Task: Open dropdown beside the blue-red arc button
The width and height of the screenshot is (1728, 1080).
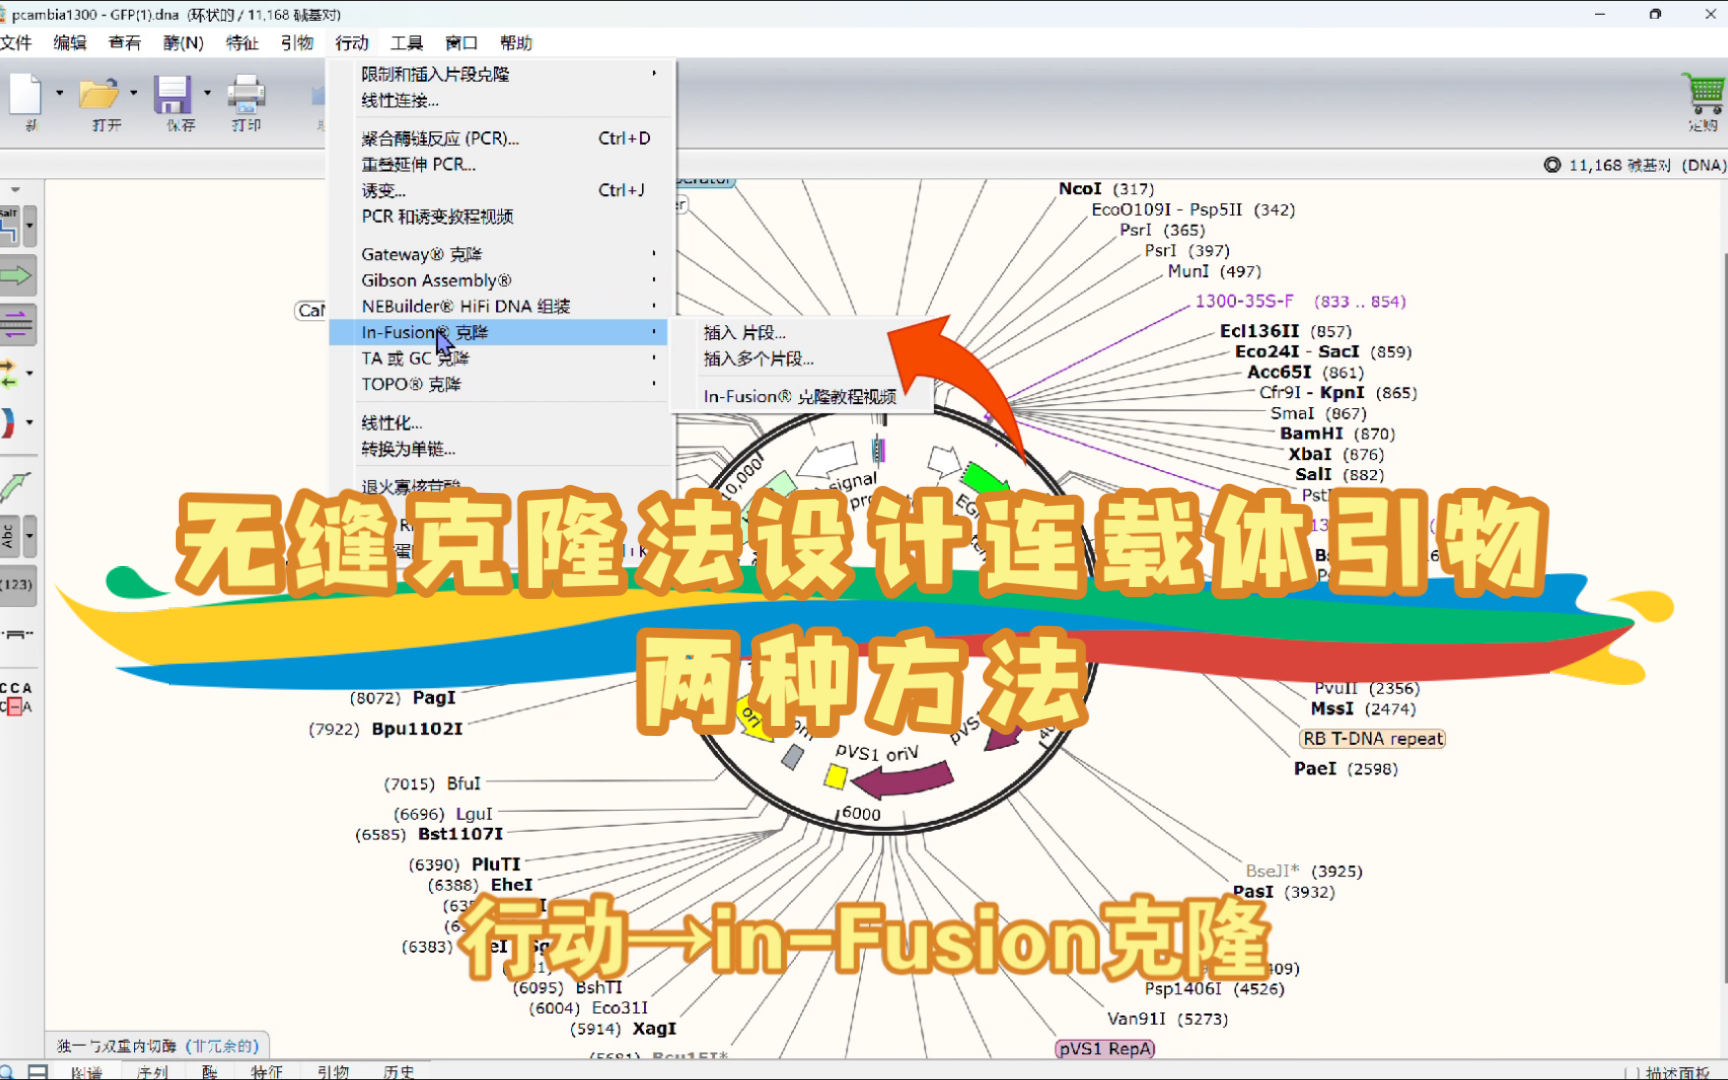Action: 30,423
